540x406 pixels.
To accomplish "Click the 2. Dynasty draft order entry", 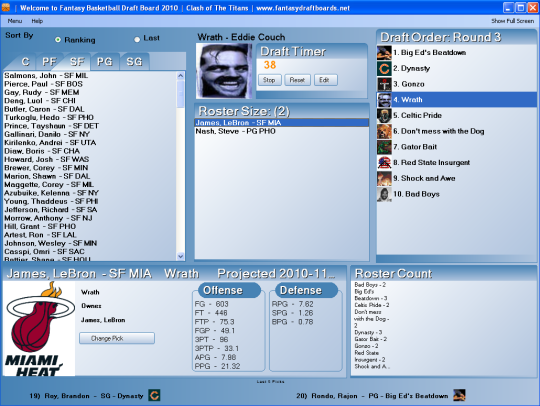I will pyautogui.click(x=457, y=69).
